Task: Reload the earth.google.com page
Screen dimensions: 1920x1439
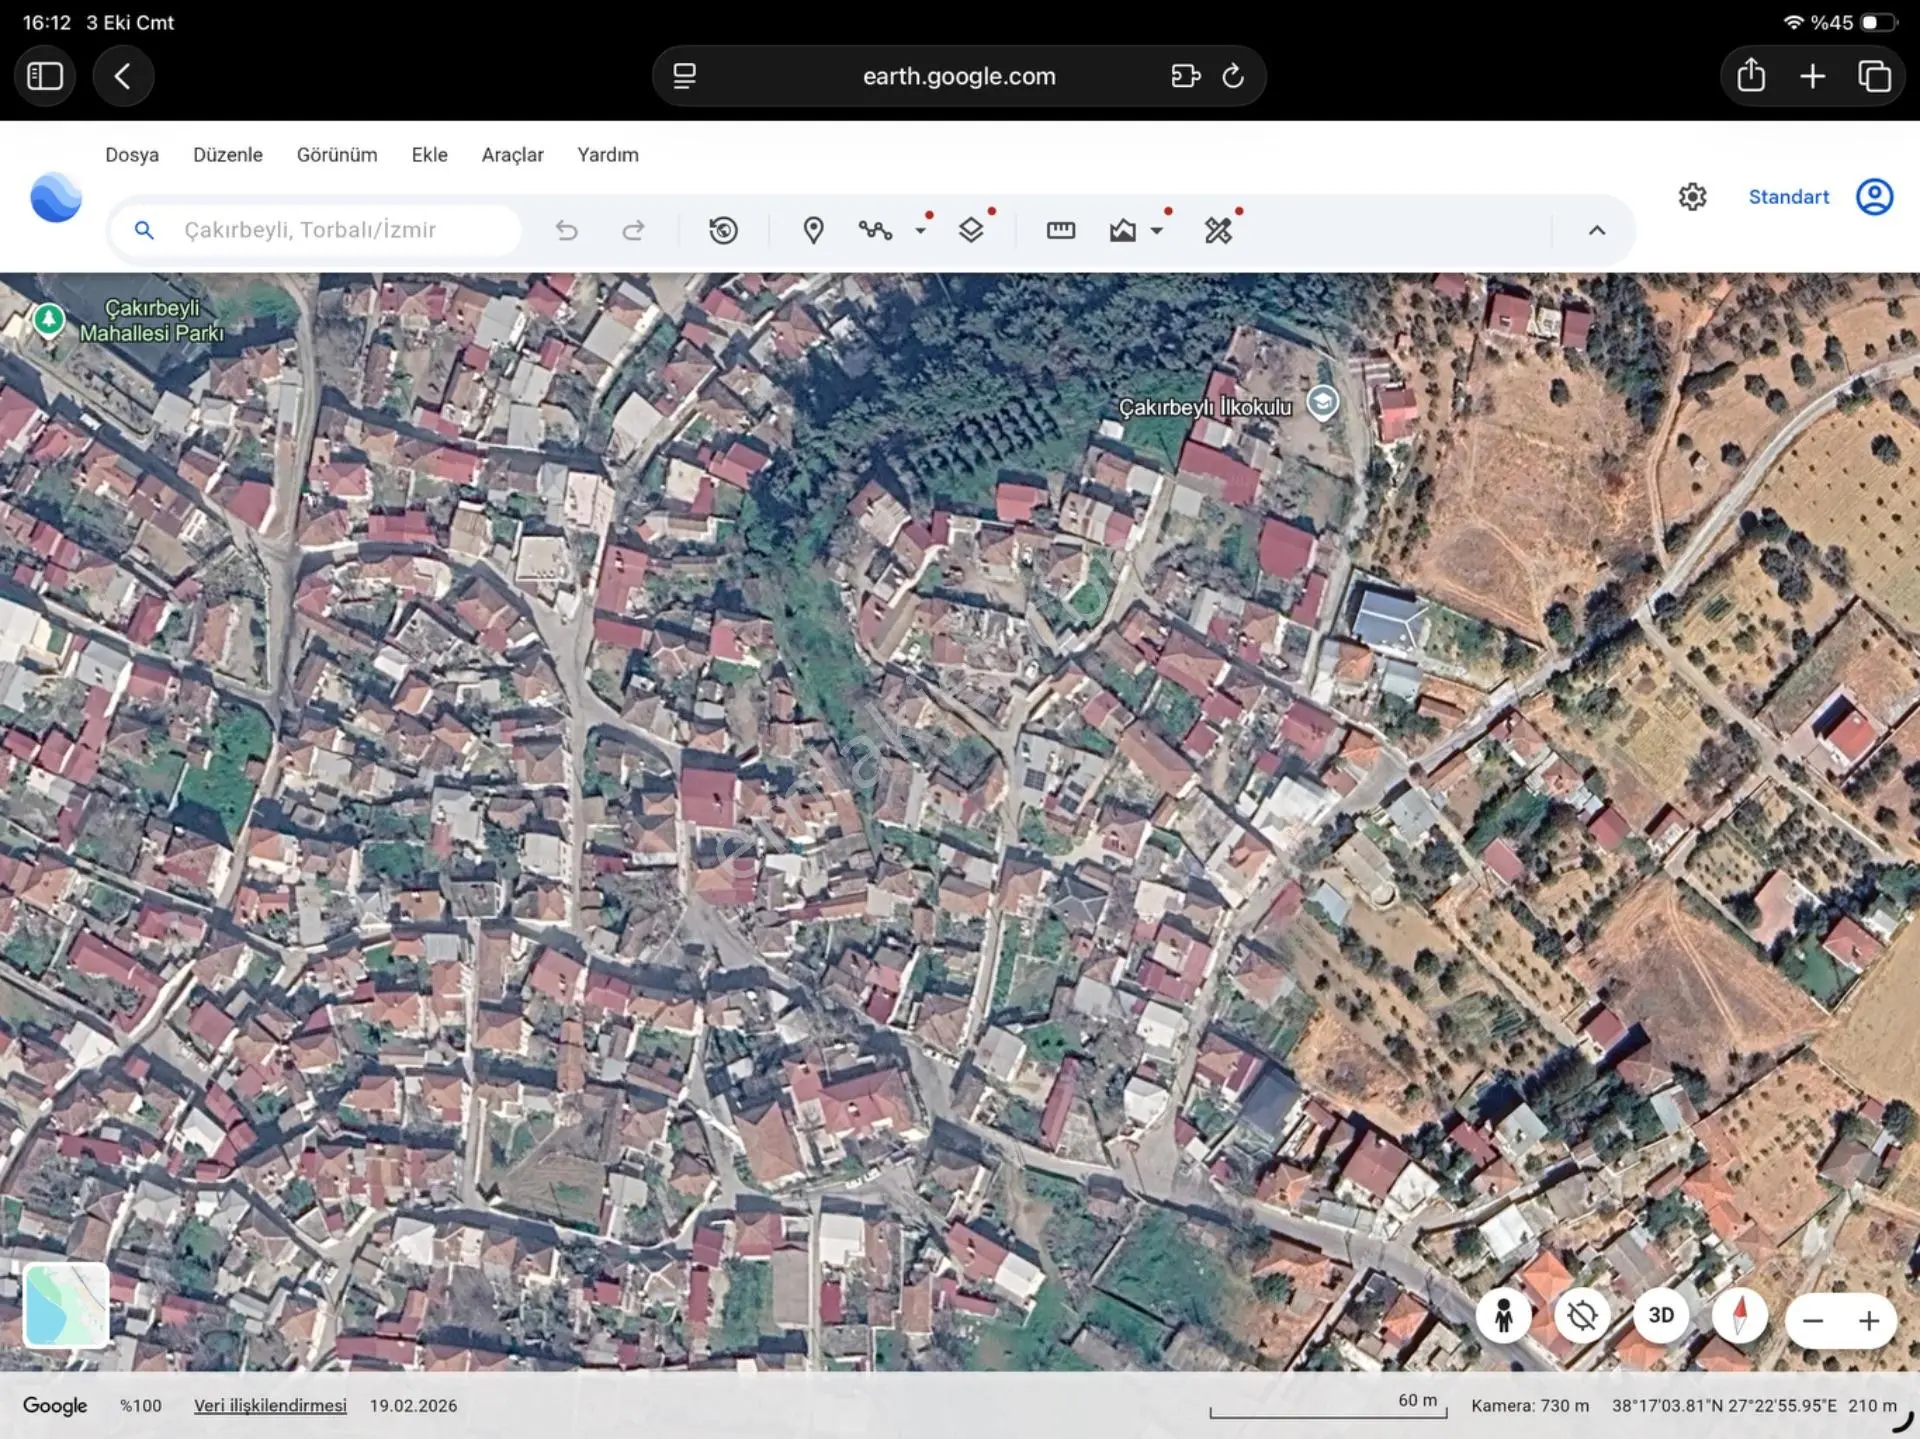Action: click(x=1233, y=76)
